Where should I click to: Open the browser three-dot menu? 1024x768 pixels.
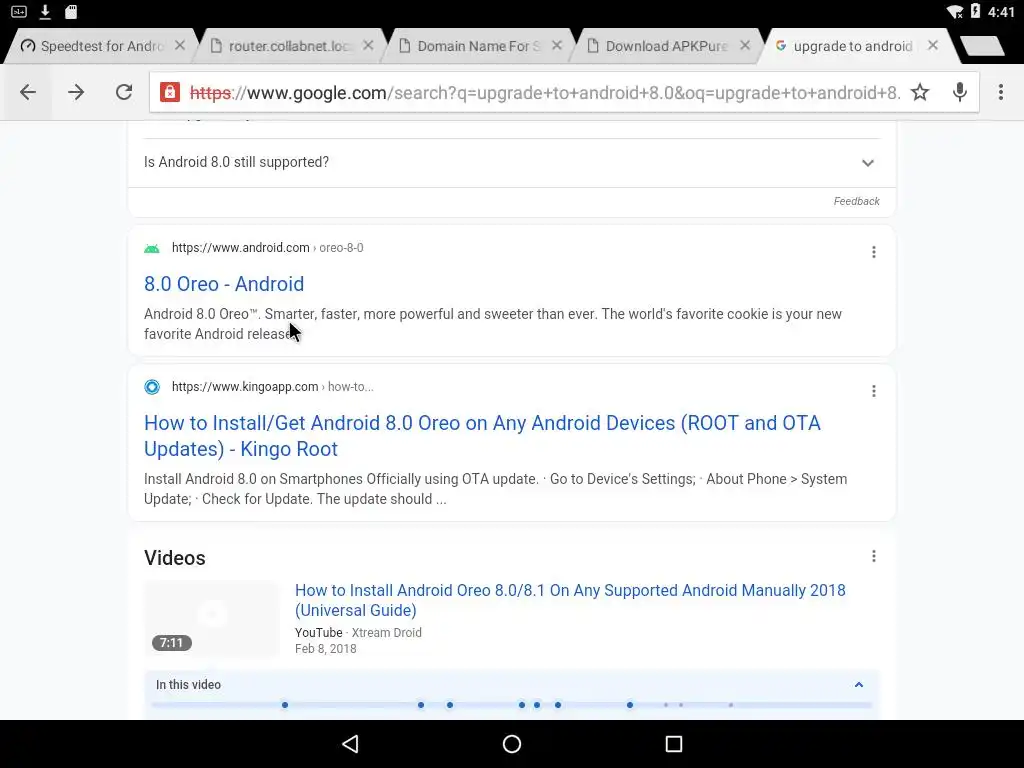click(1000, 92)
